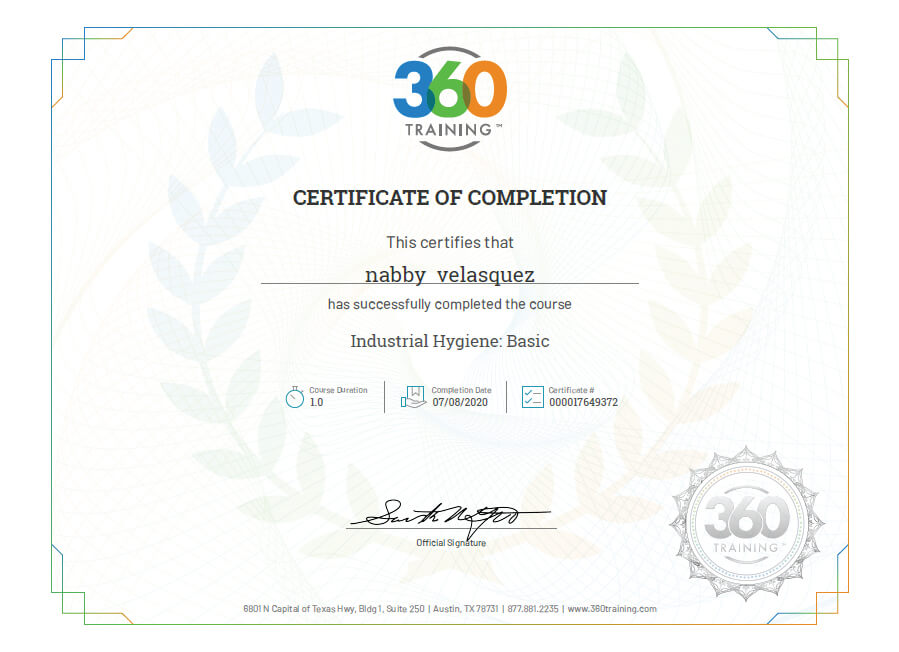Click the "Completion Date" label

pyautogui.click(x=462, y=390)
